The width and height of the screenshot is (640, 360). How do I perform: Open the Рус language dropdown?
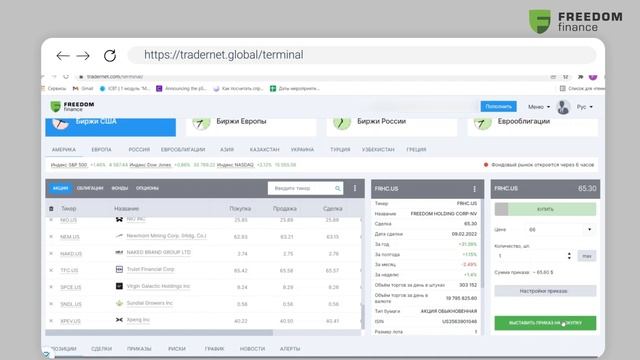tap(584, 107)
